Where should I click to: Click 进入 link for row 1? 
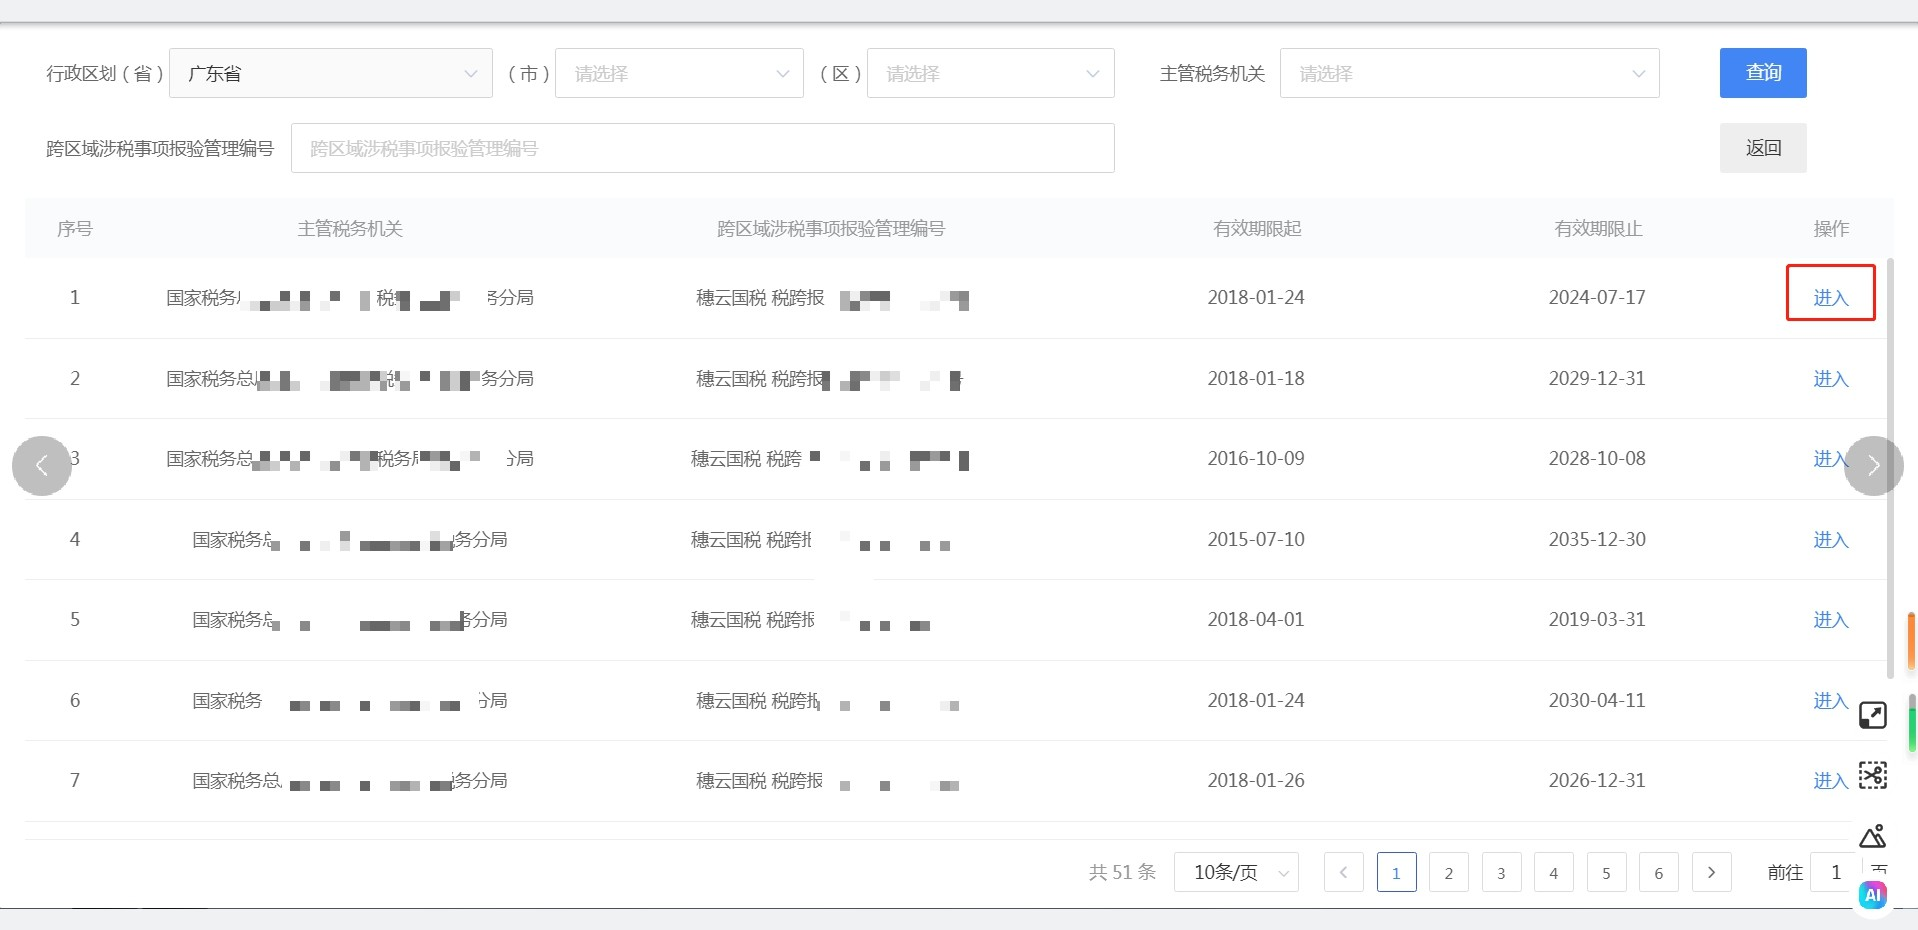pyautogui.click(x=1830, y=297)
